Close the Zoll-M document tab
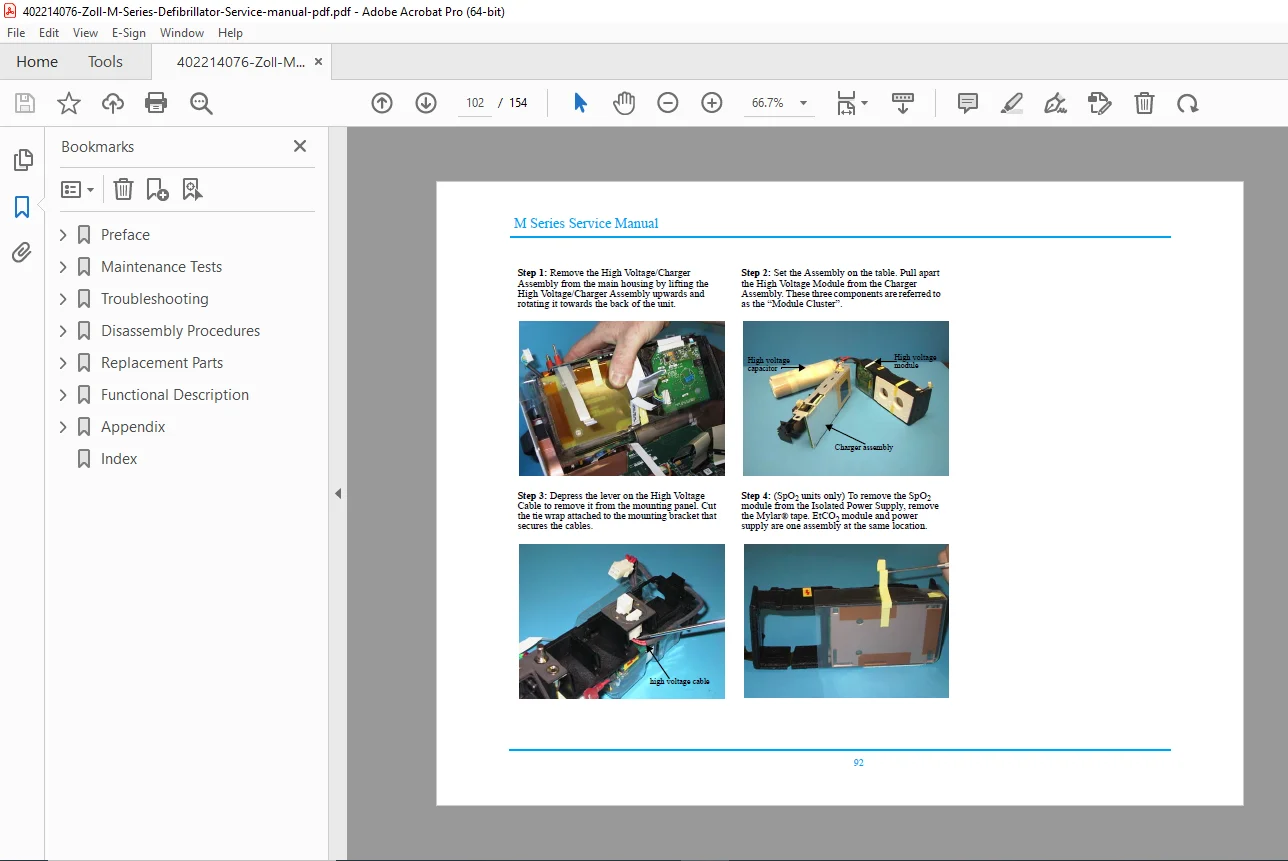 coord(319,62)
